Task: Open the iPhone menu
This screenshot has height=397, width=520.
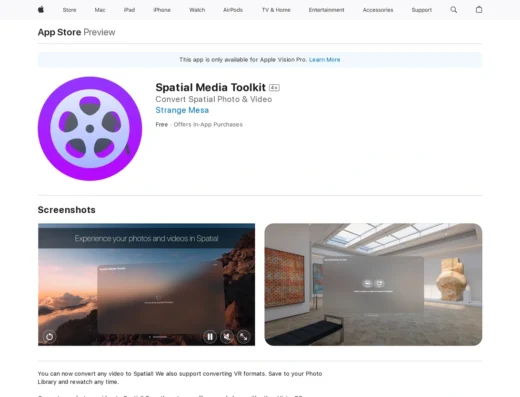Action: coord(162,10)
